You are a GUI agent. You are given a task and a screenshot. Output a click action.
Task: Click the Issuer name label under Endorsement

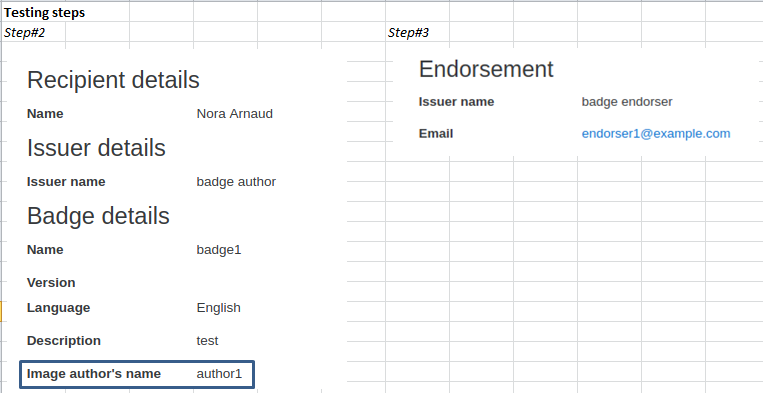[x=456, y=102]
